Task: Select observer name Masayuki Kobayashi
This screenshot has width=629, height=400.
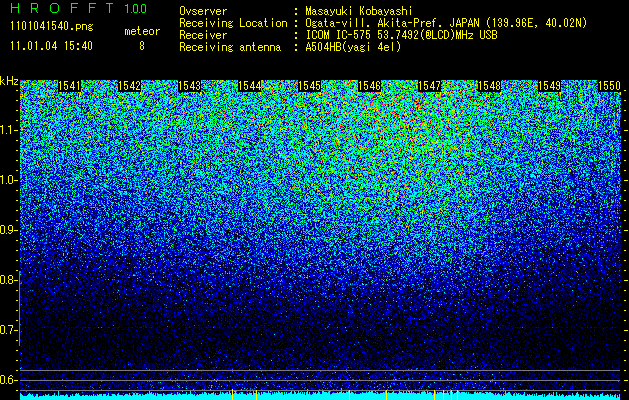Action: 359,11
